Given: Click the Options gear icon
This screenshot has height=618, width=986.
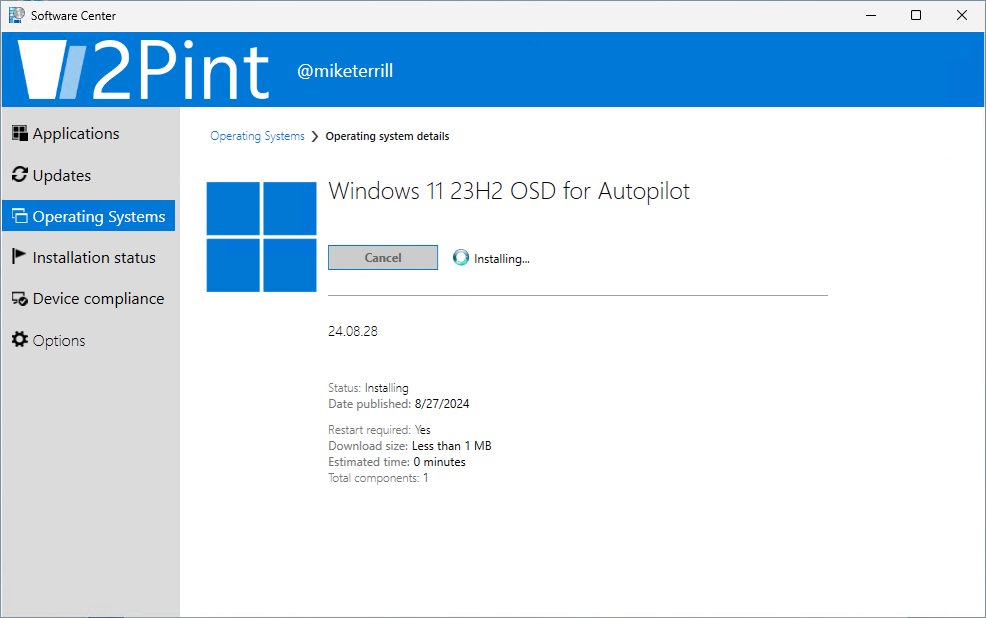Looking at the screenshot, I should [19, 339].
